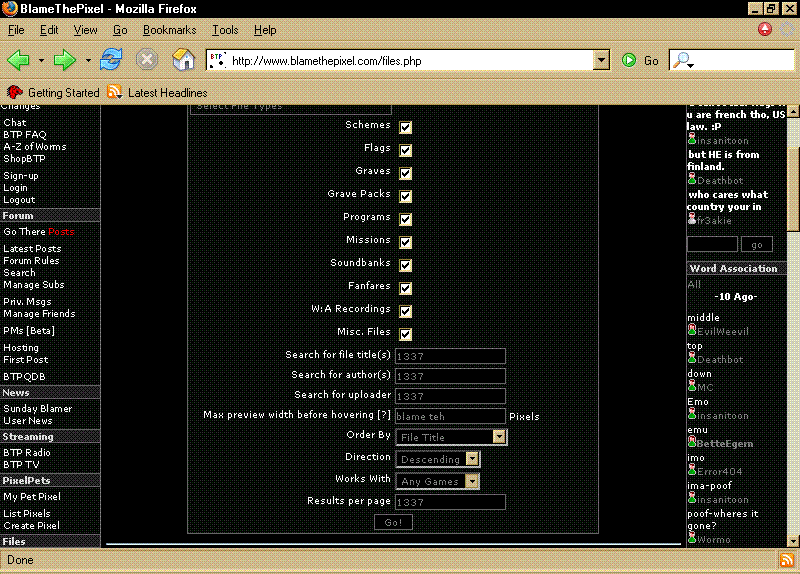Click user icon next to fr3akie
The width and height of the screenshot is (800, 574).
pyautogui.click(x=692, y=219)
